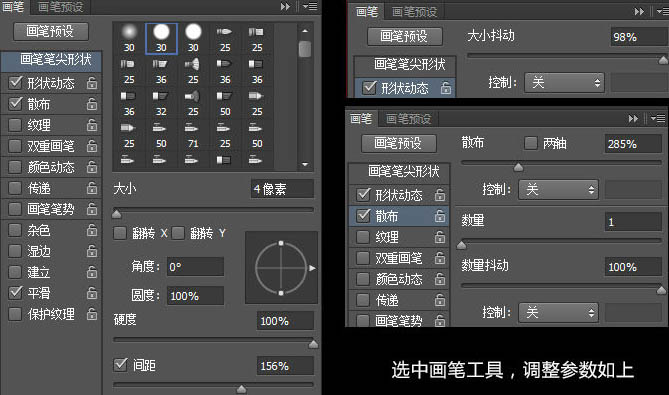Open 控制 dropdown below 数量抖动
This screenshot has width=669, height=395.
pos(558,313)
